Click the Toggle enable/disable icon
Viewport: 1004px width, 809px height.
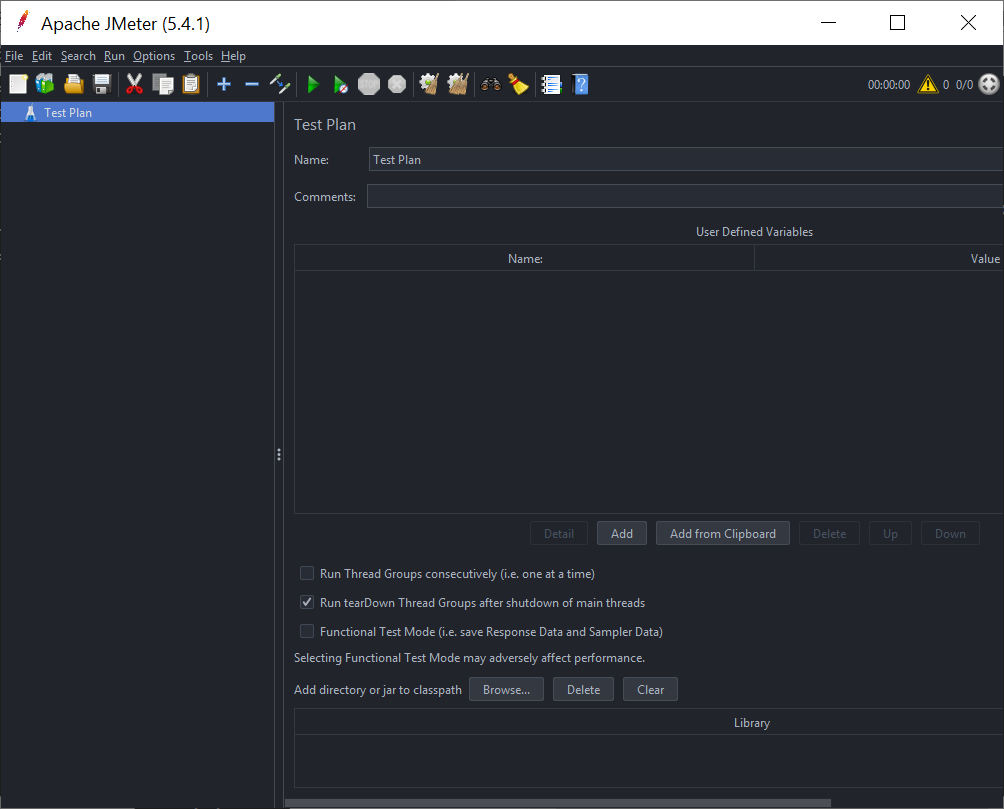coord(280,84)
